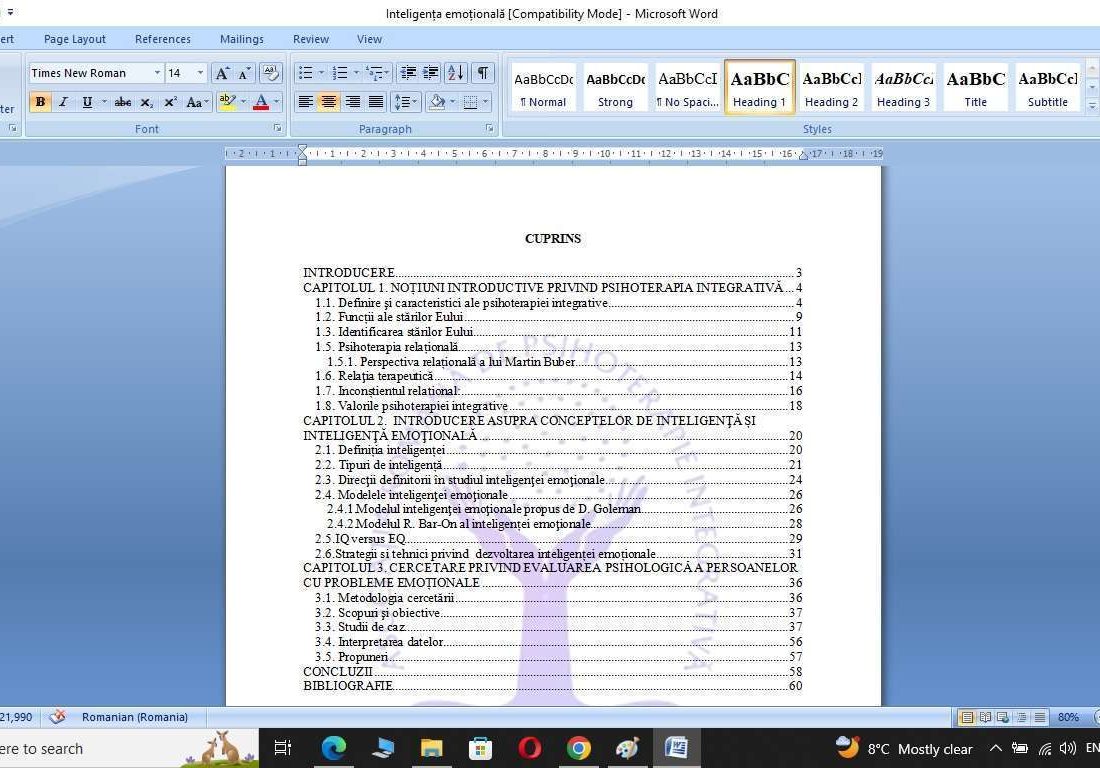Enable justified text alignment
The height and width of the screenshot is (768, 1100).
coord(376,101)
